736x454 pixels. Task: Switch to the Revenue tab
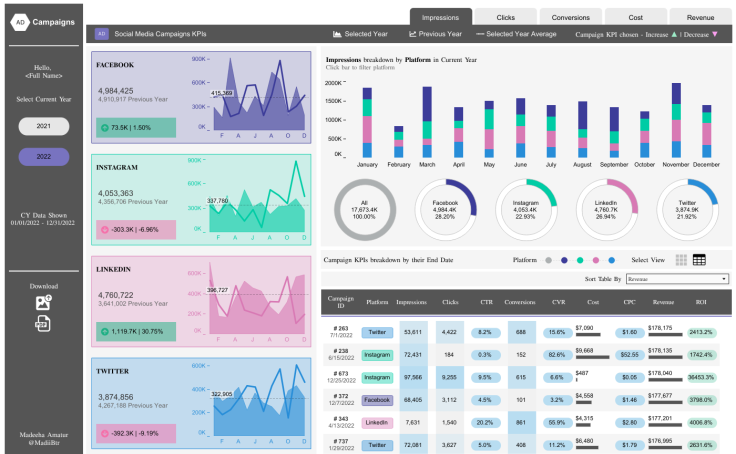(700, 17)
